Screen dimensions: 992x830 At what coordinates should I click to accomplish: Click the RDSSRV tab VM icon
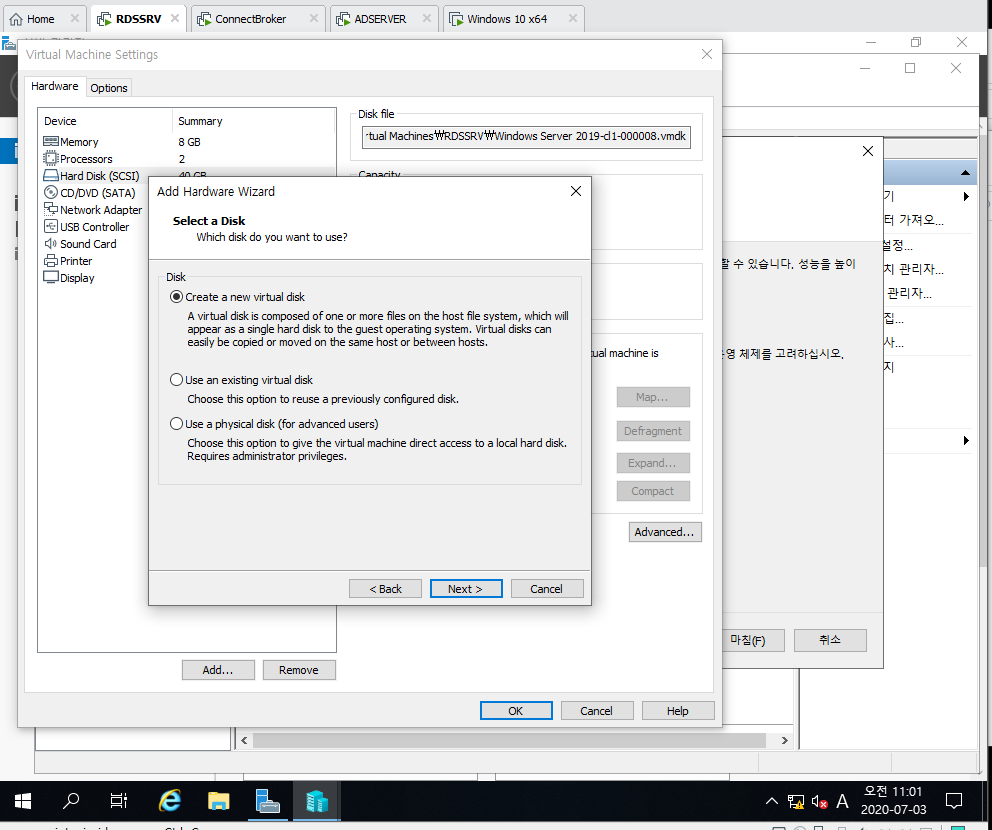coord(104,19)
